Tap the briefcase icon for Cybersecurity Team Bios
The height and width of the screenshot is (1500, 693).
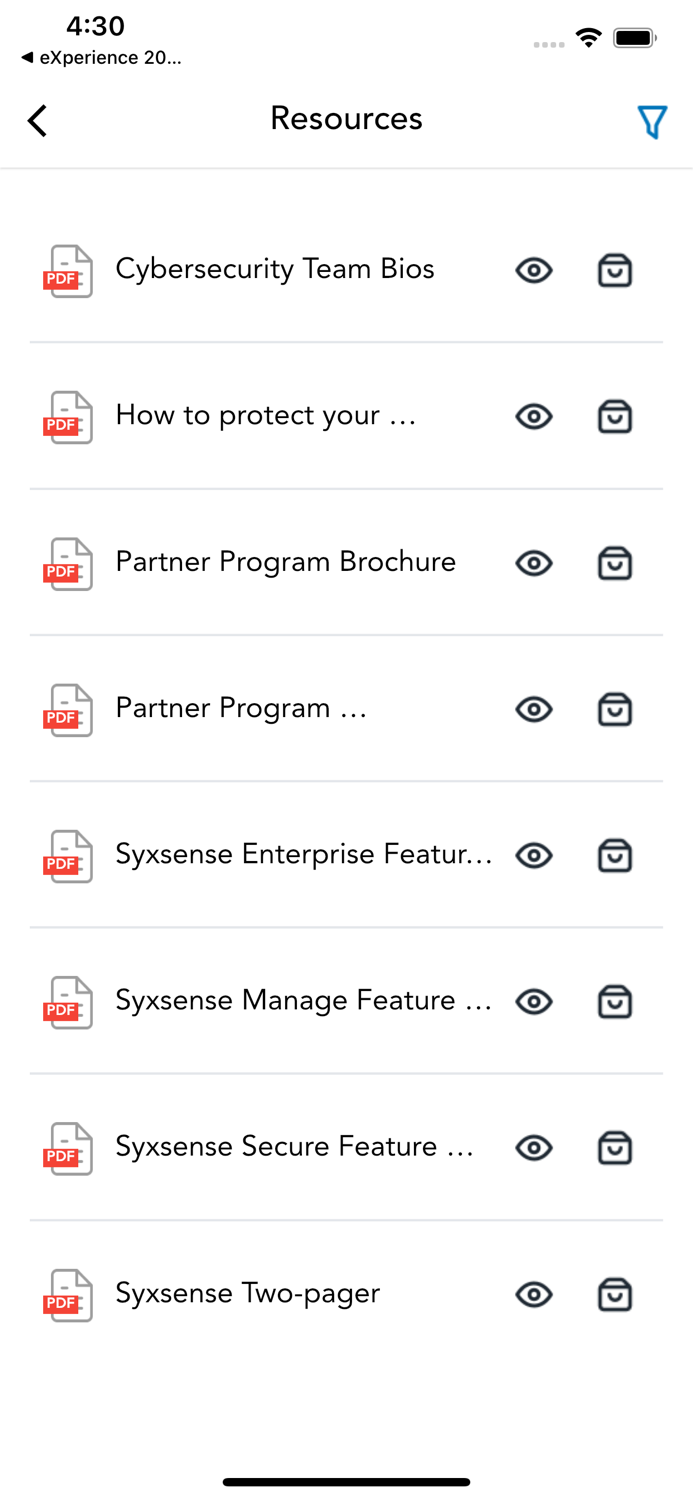point(615,270)
